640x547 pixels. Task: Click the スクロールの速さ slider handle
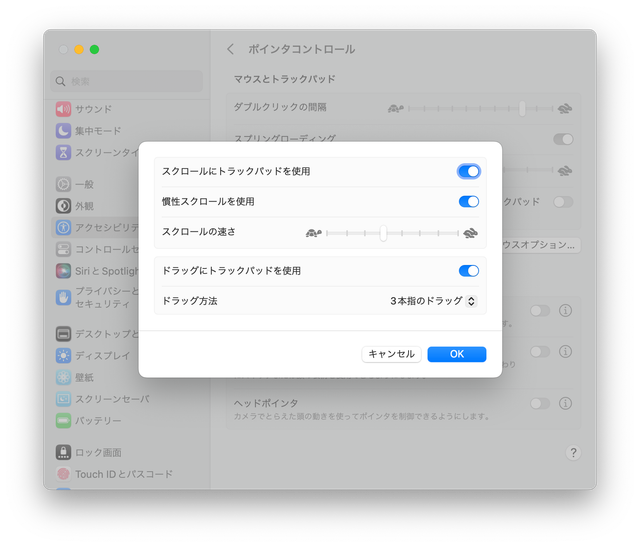point(383,233)
